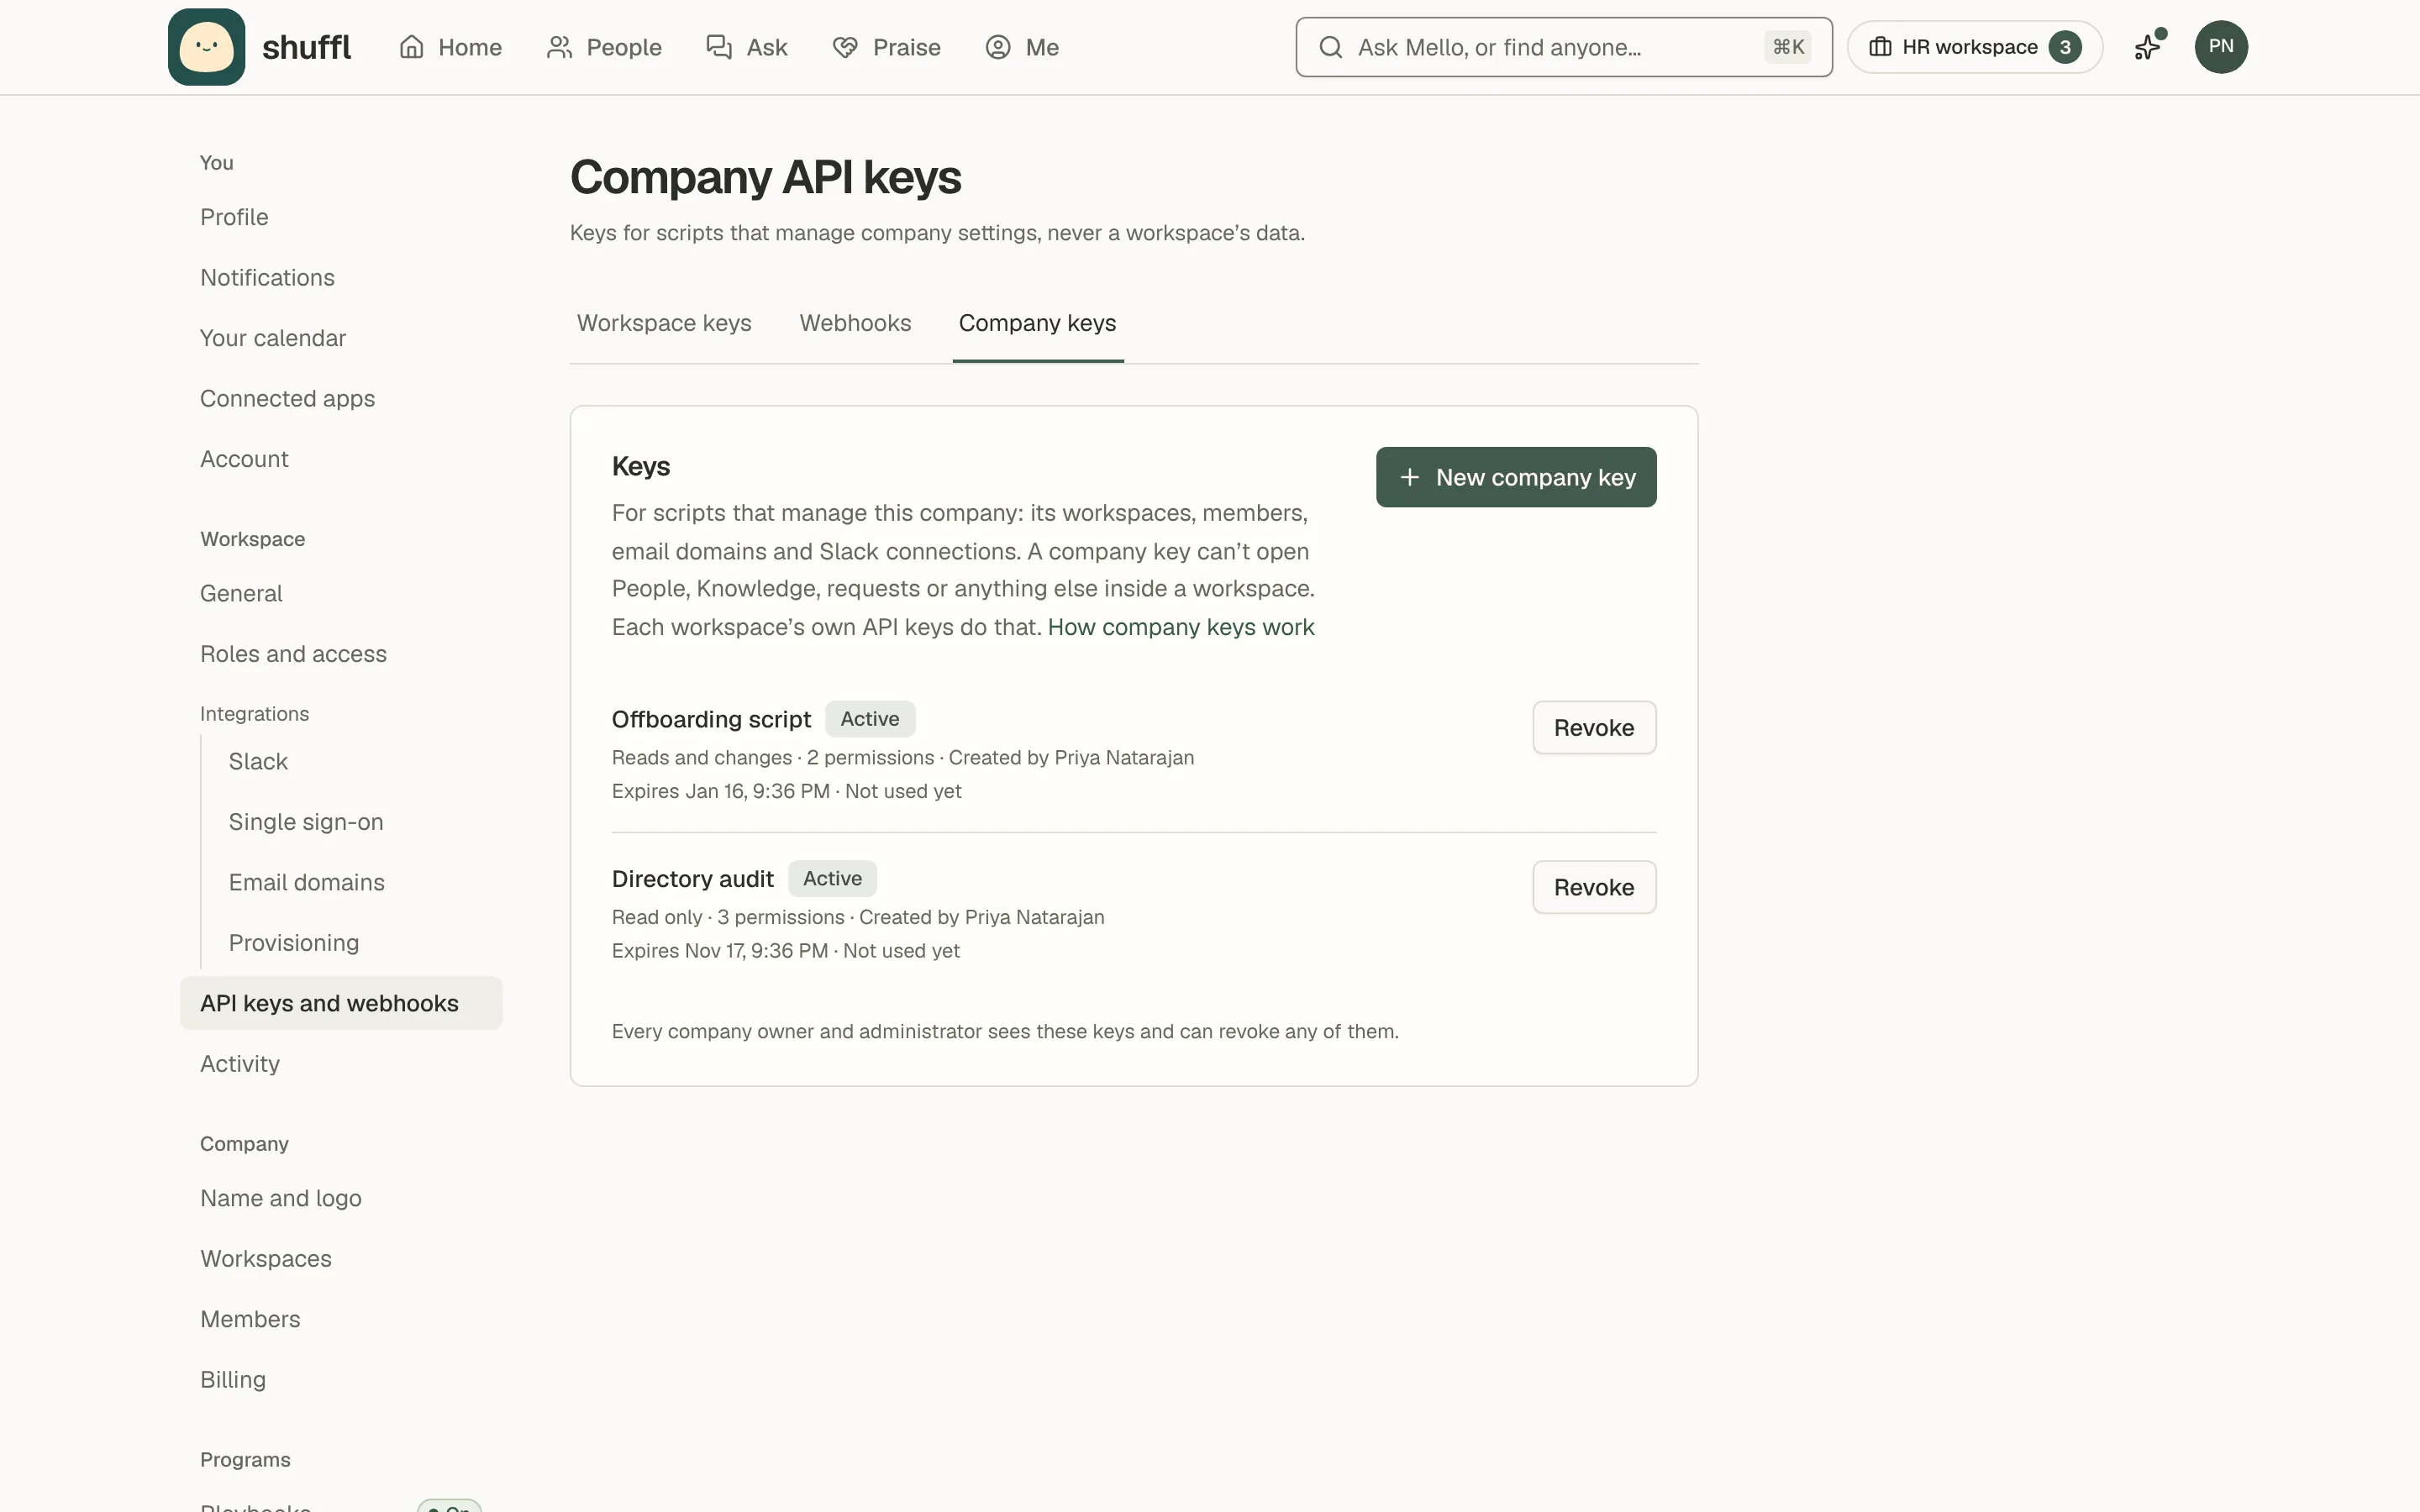The width and height of the screenshot is (2420, 1512).
Task: Click the Directory audit key name
Action: pos(692,879)
